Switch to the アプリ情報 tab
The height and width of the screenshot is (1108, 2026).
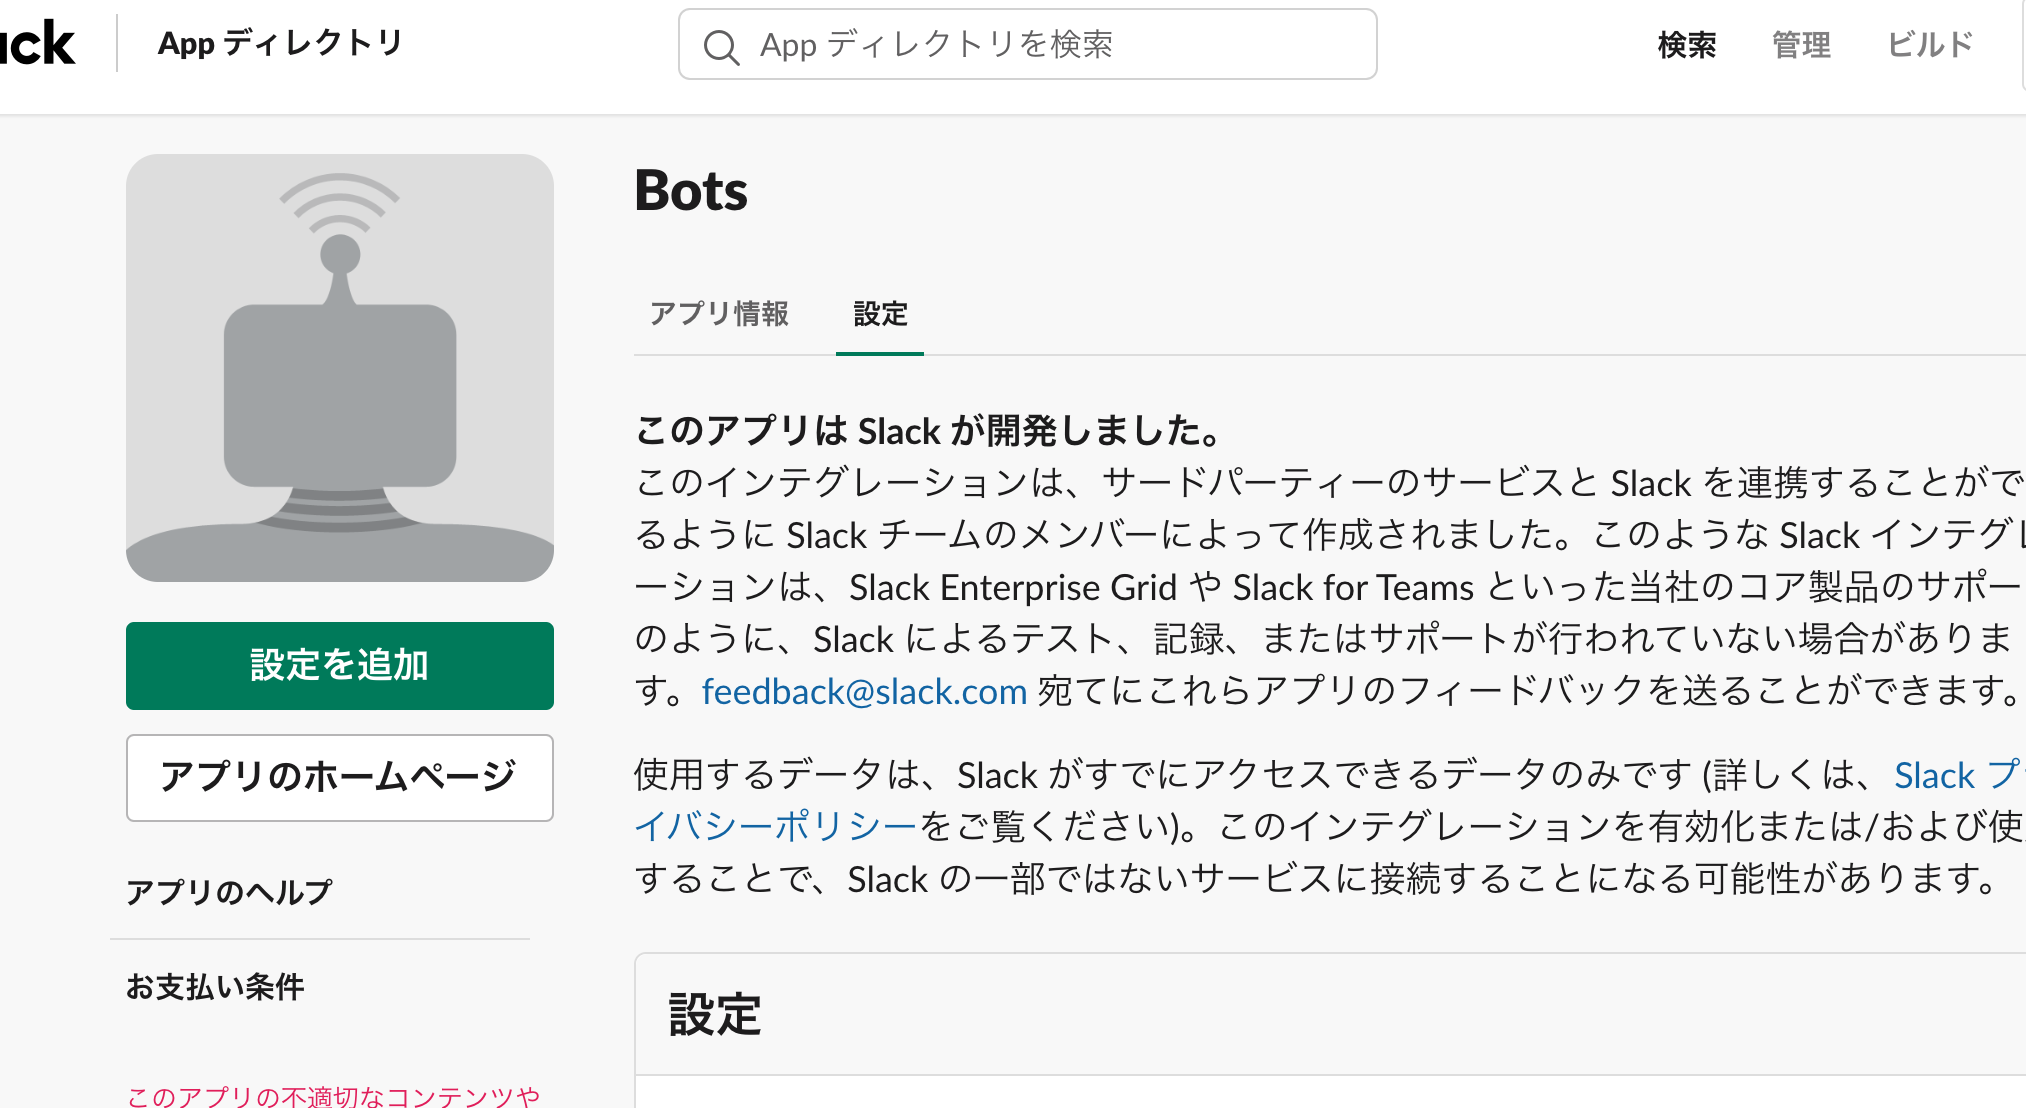click(719, 314)
